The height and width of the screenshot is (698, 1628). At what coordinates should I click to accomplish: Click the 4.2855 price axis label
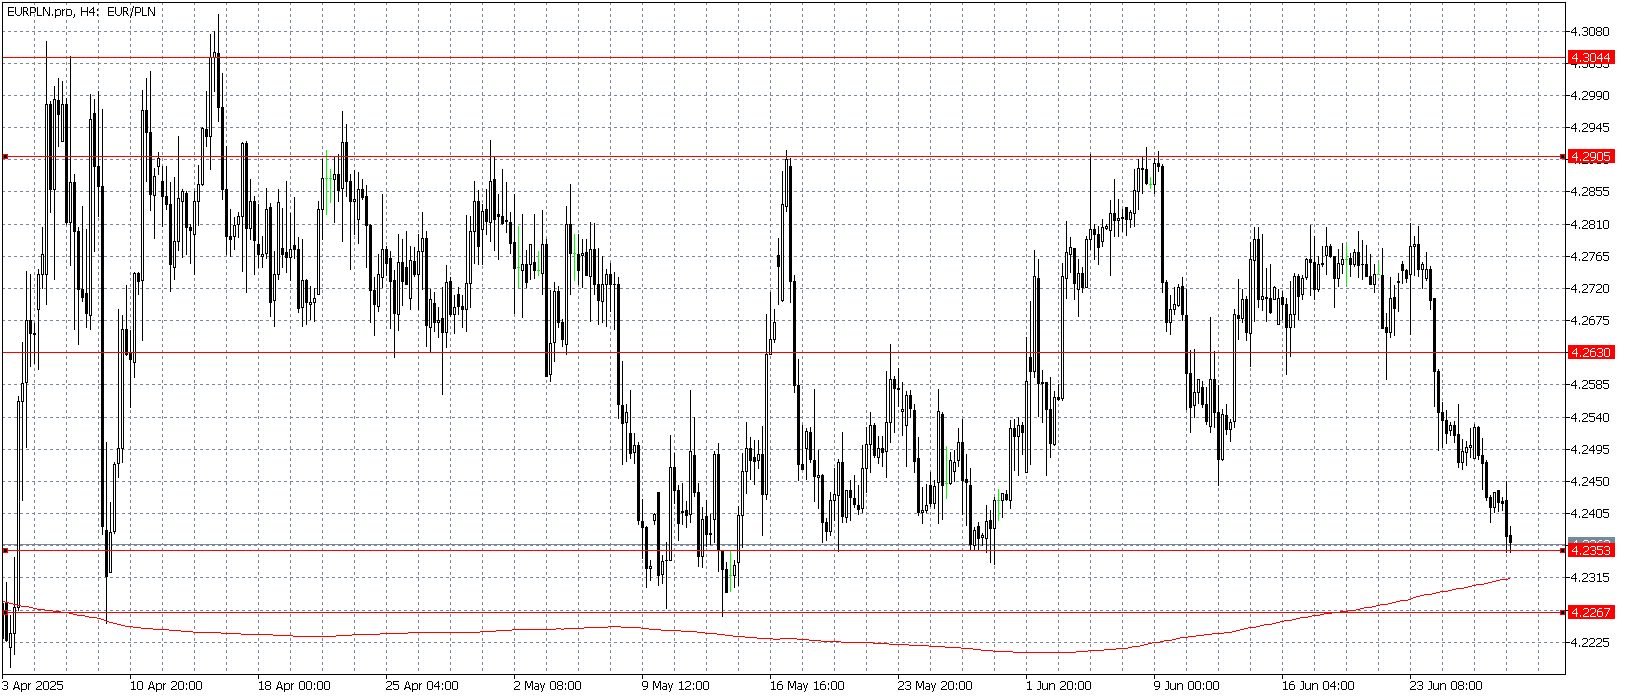coord(1590,192)
